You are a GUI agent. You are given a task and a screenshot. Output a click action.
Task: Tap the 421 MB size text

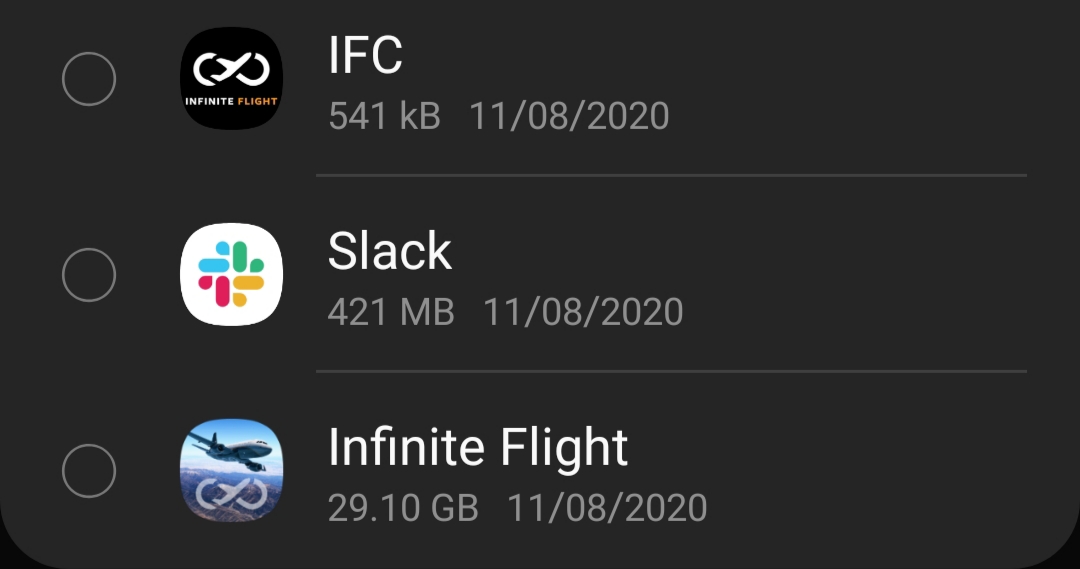(391, 312)
